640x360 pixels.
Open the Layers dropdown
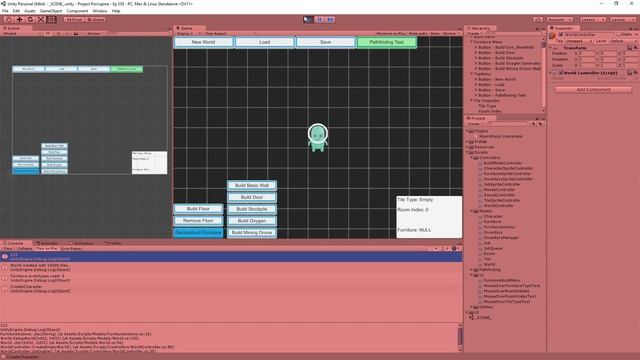(x=592, y=20)
